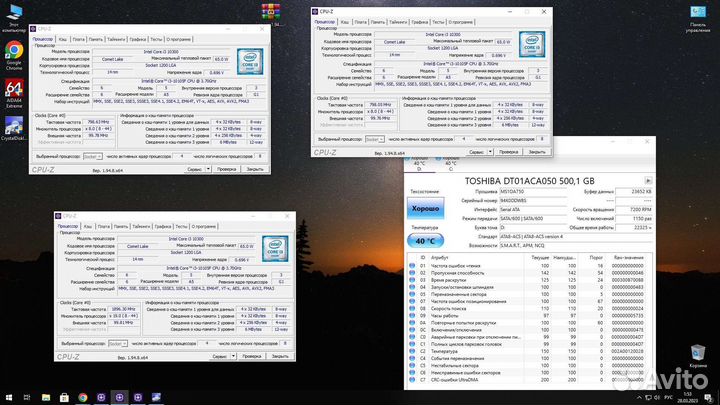Click Проверка in the 798.03 MHz CPU-Z window
The image size is (720, 405).
(508, 152)
